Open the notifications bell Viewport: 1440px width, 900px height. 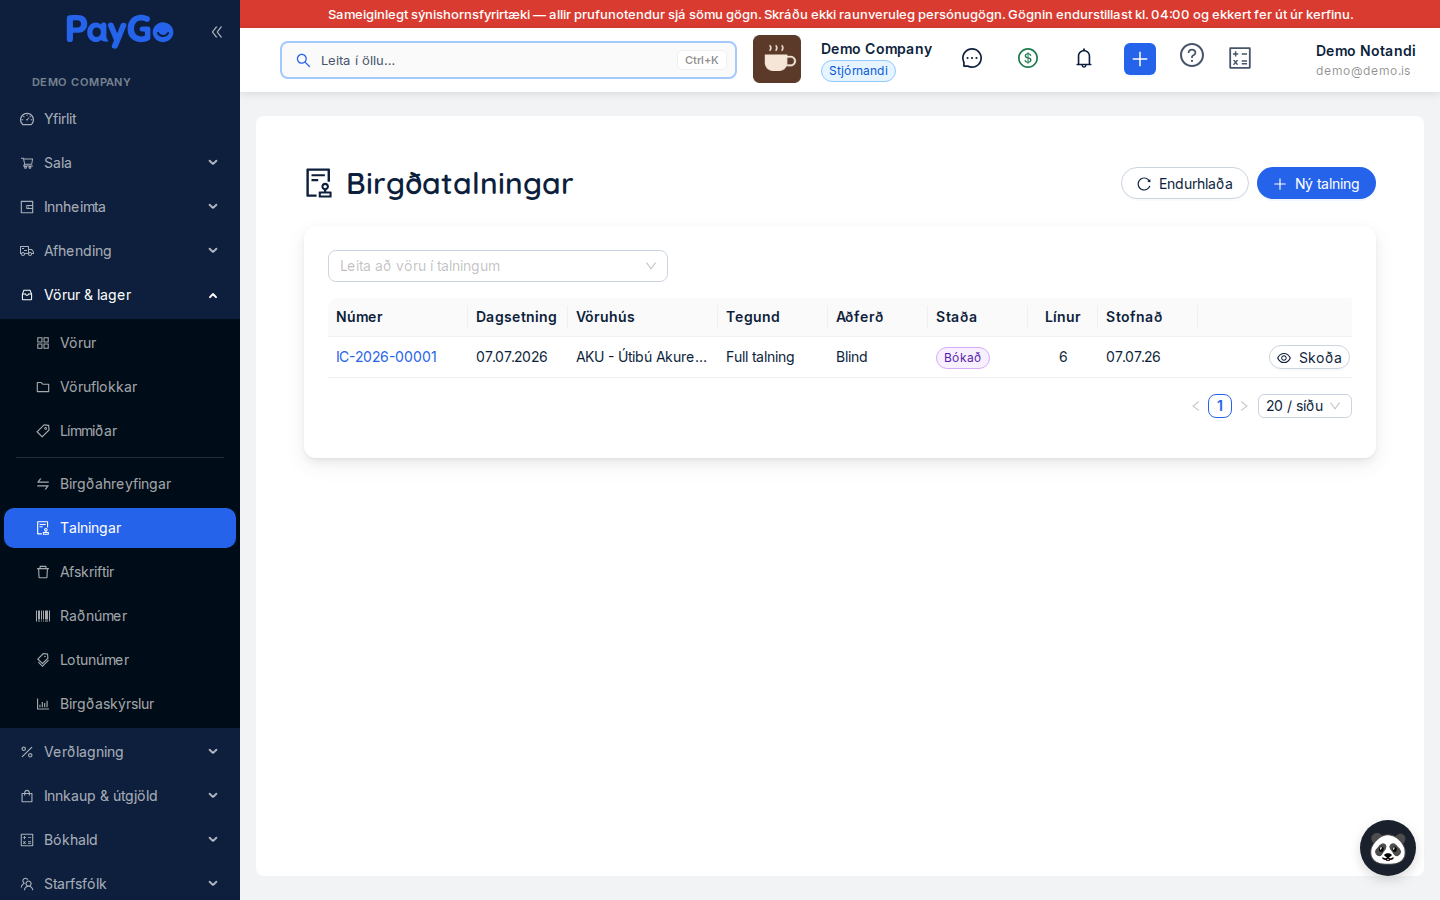[1084, 58]
